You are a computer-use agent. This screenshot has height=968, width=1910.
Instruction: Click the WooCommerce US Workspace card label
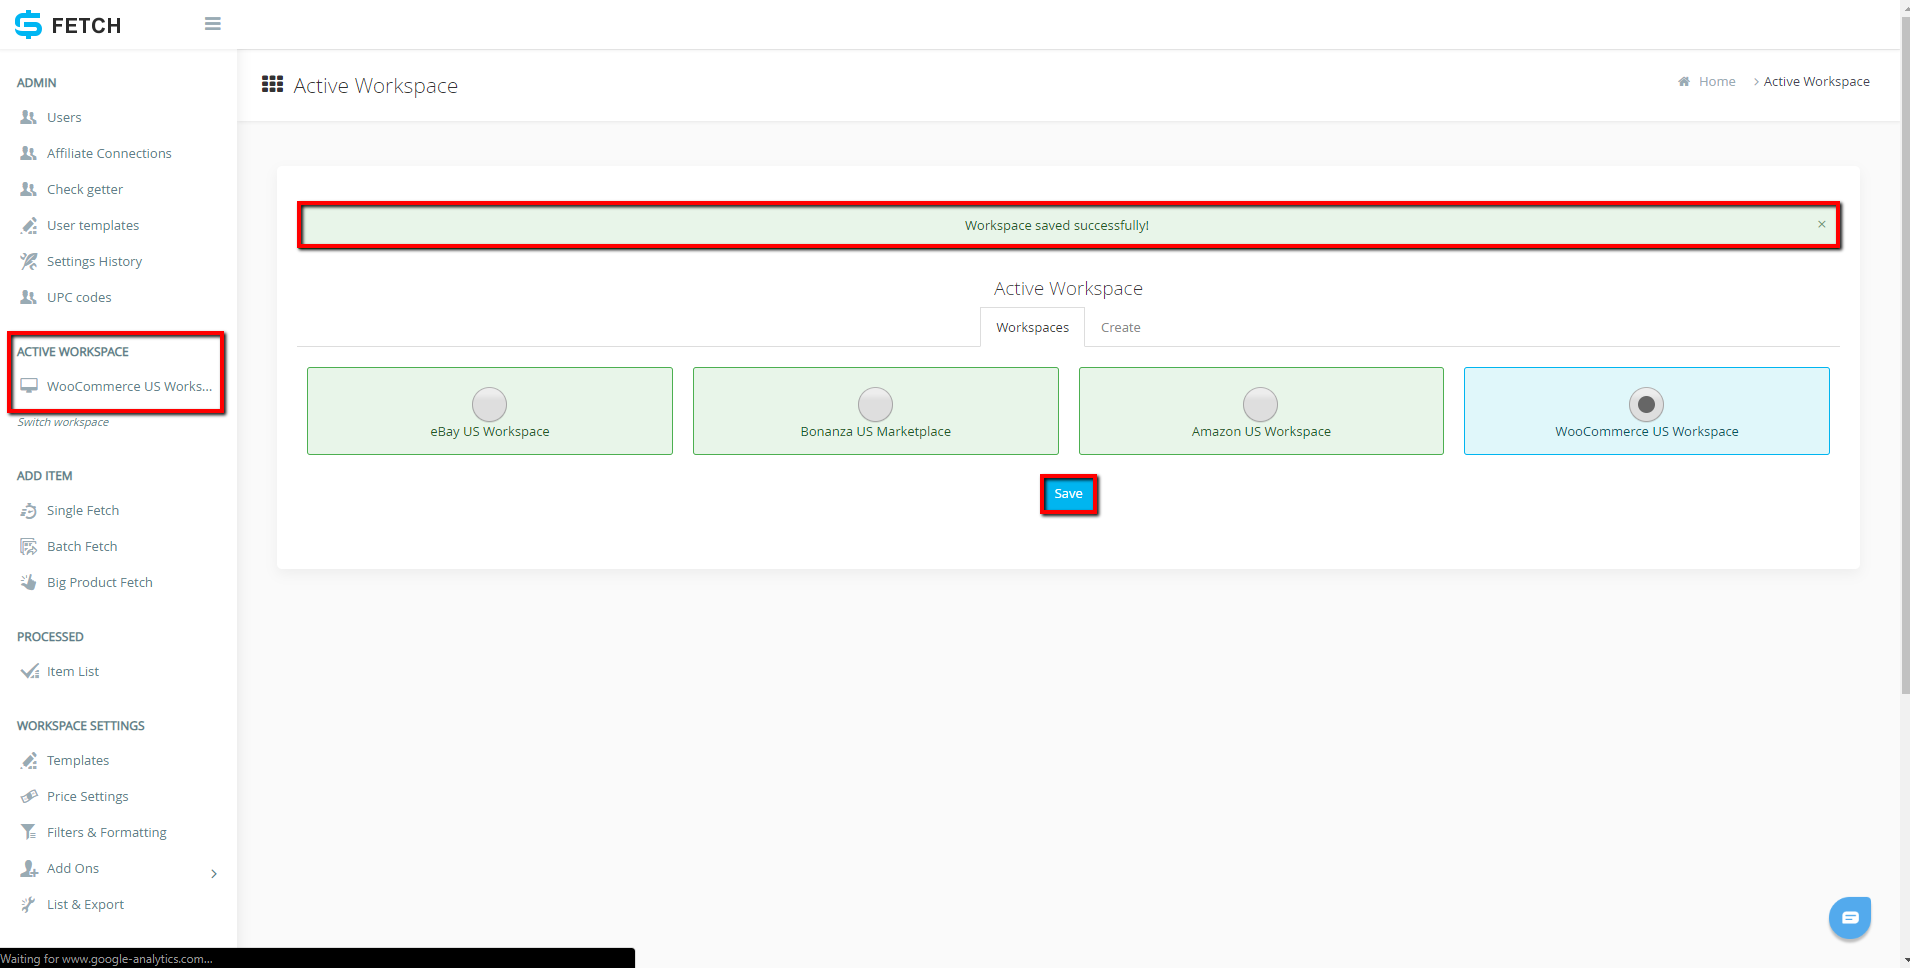pyautogui.click(x=1646, y=431)
